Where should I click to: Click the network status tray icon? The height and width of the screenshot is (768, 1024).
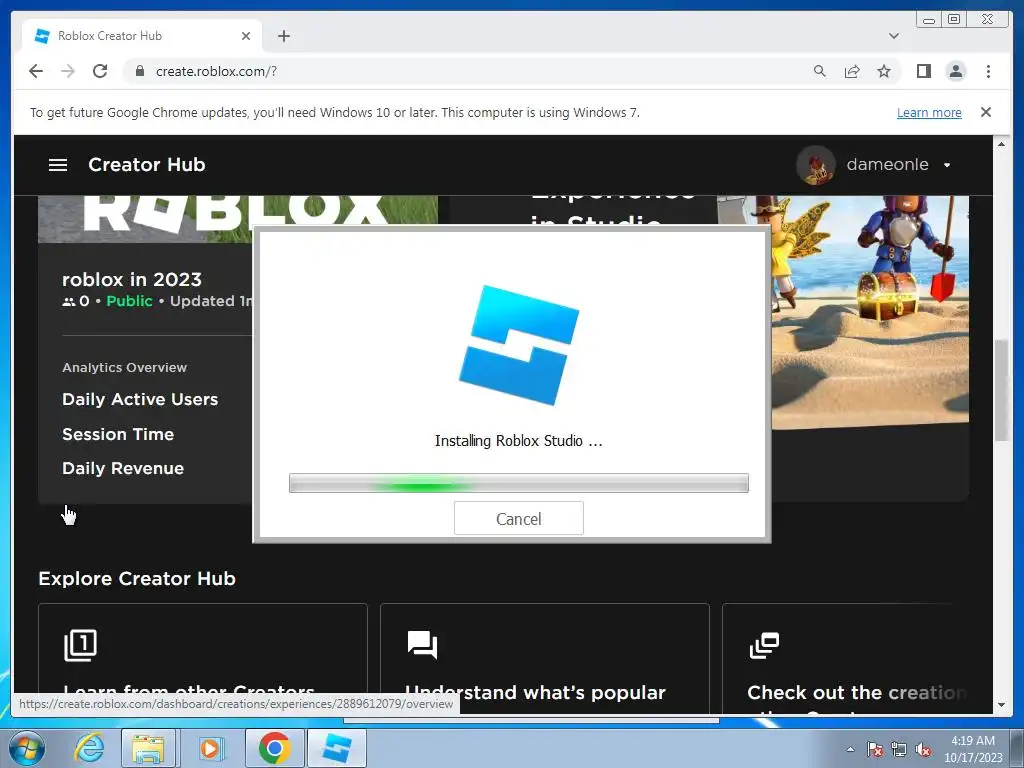click(899, 749)
